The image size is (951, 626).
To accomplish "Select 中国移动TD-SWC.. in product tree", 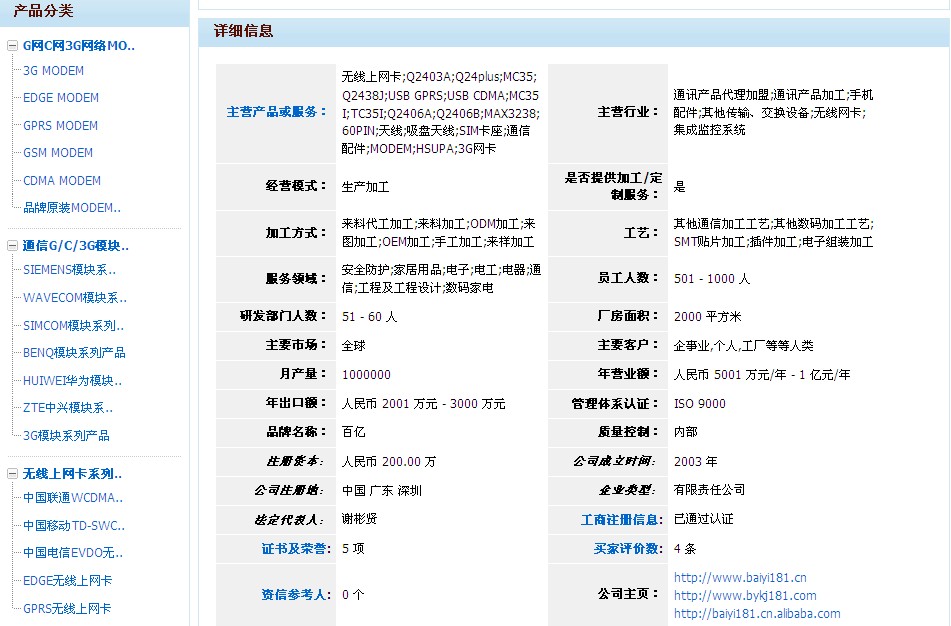I will pyautogui.click(x=74, y=526).
